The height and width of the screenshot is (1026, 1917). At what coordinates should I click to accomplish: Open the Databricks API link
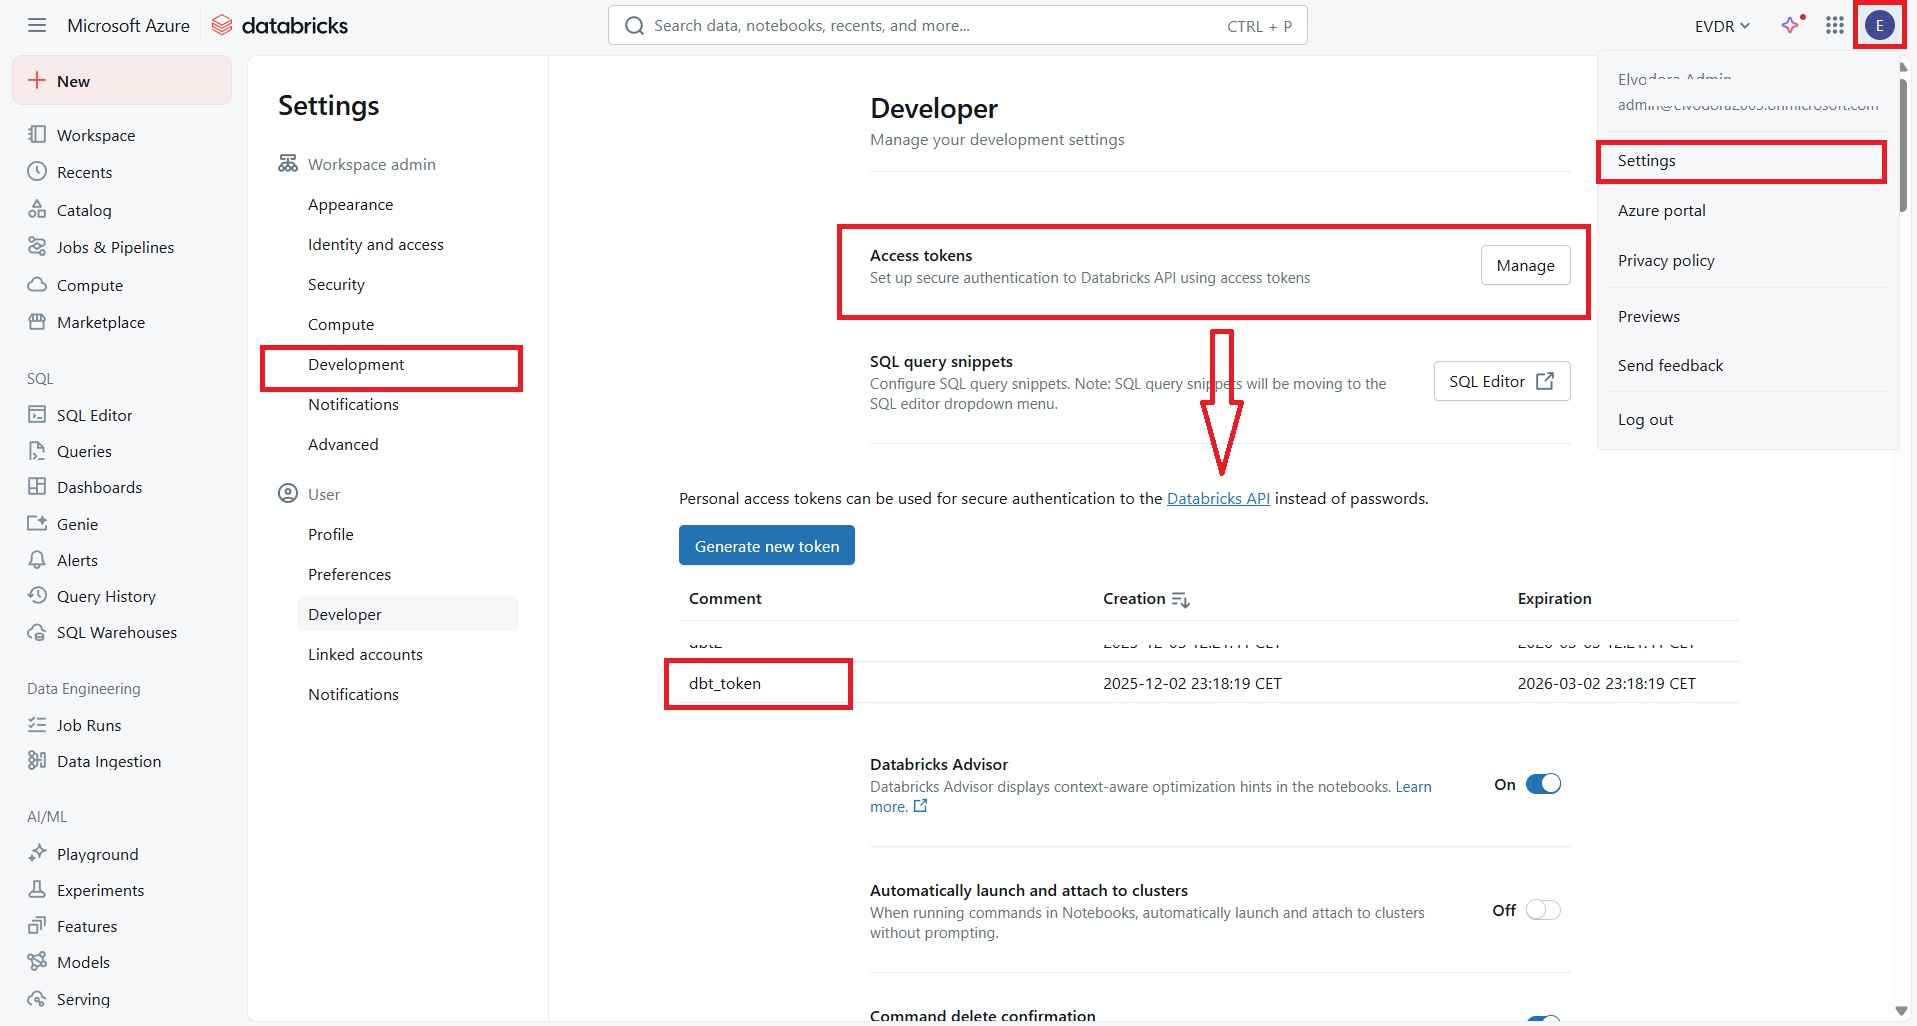[1218, 498]
